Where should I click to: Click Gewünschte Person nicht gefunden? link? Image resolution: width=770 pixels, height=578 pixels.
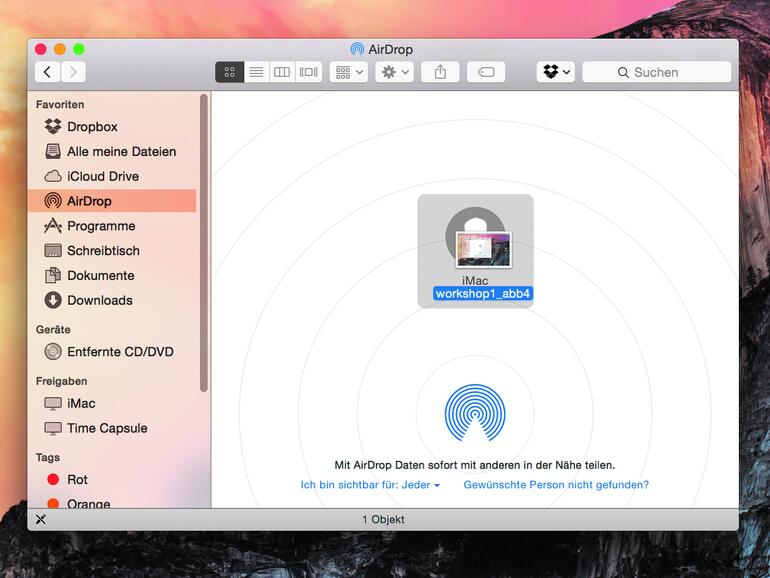pos(556,485)
